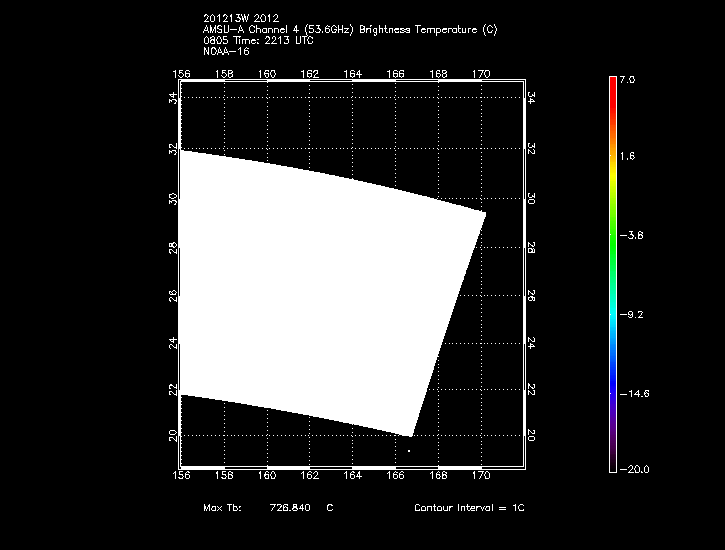This screenshot has width=725, height=550.
Task: Click the 726.840 max temperature value
Action: [x=290, y=508]
